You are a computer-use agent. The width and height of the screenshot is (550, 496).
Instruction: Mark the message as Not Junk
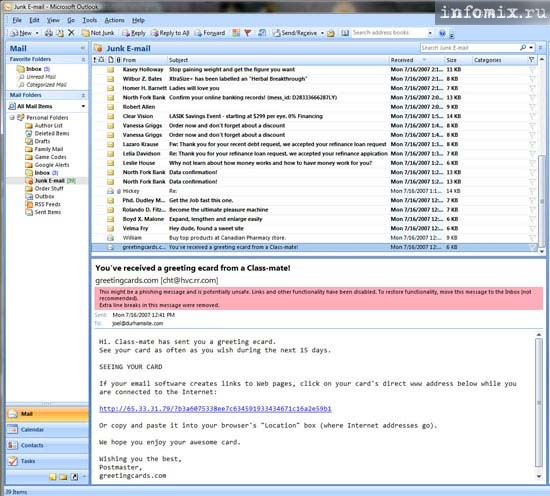pyautogui.click(x=98, y=33)
